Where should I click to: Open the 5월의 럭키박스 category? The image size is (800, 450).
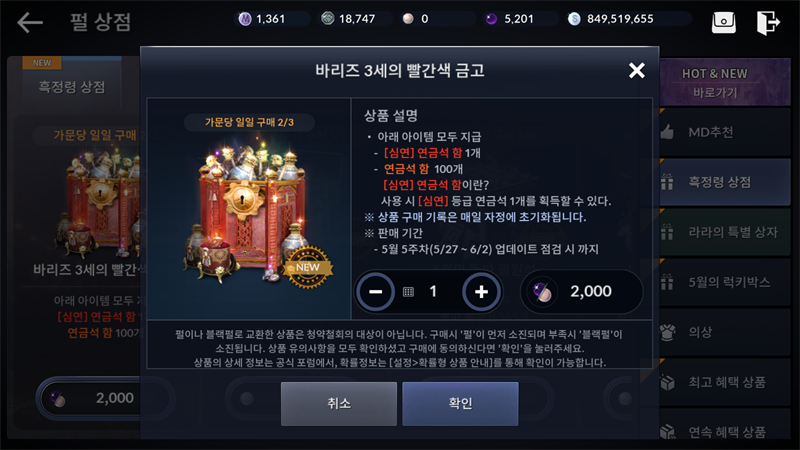pyautogui.click(x=725, y=282)
